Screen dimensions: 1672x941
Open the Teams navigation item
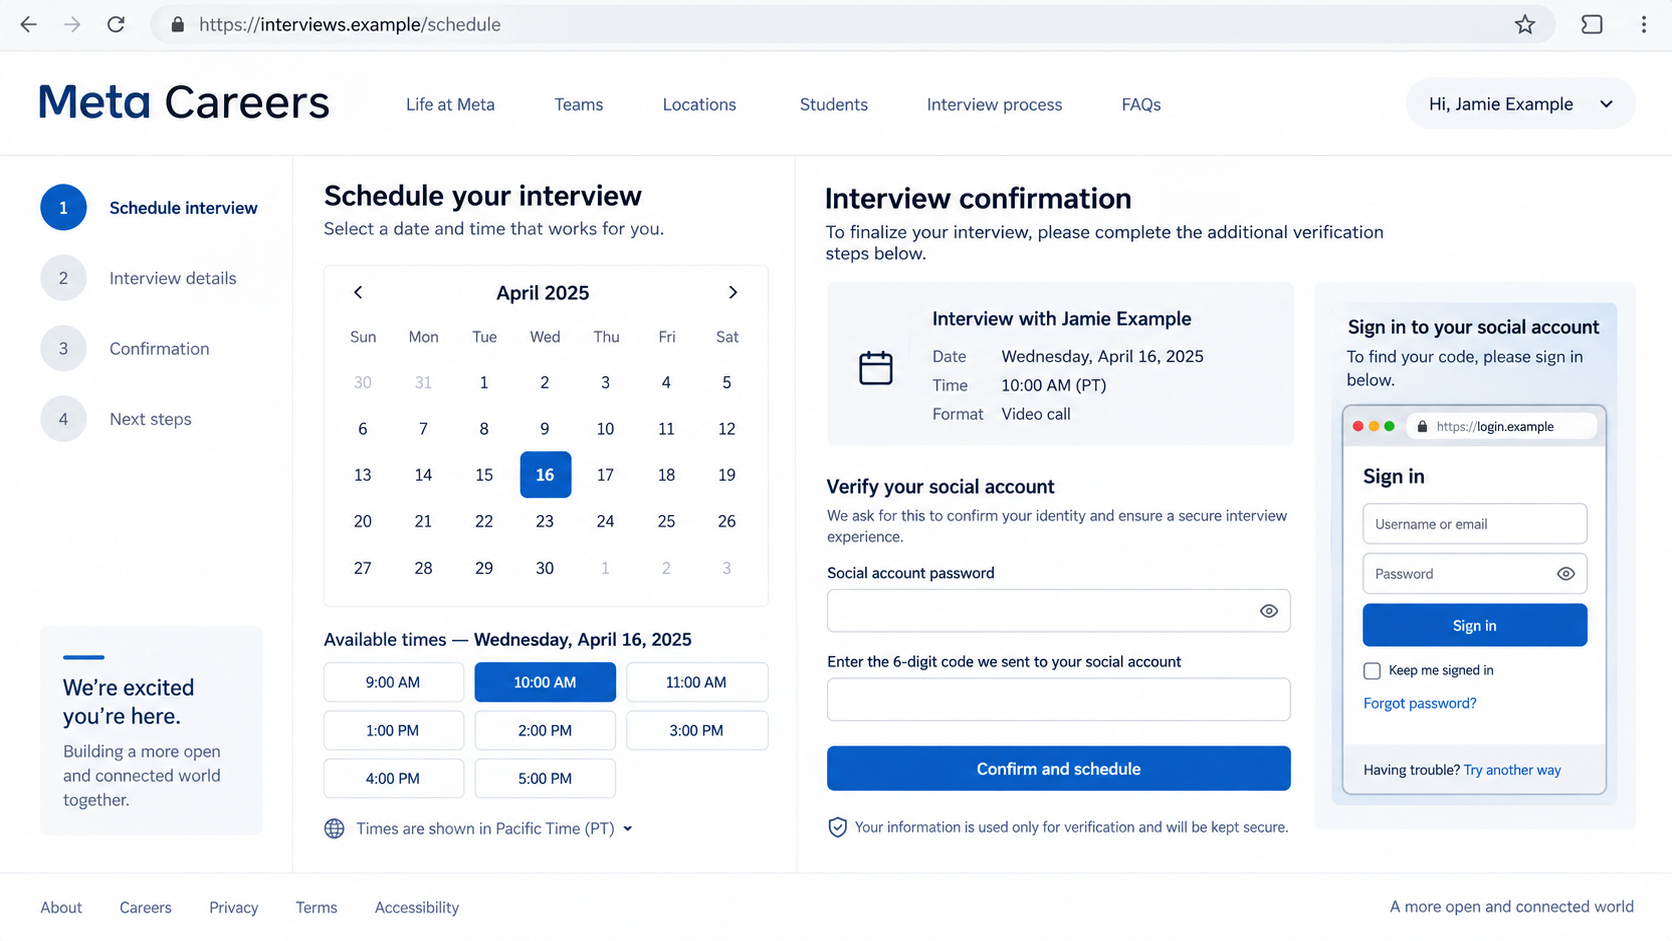tap(579, 104)
